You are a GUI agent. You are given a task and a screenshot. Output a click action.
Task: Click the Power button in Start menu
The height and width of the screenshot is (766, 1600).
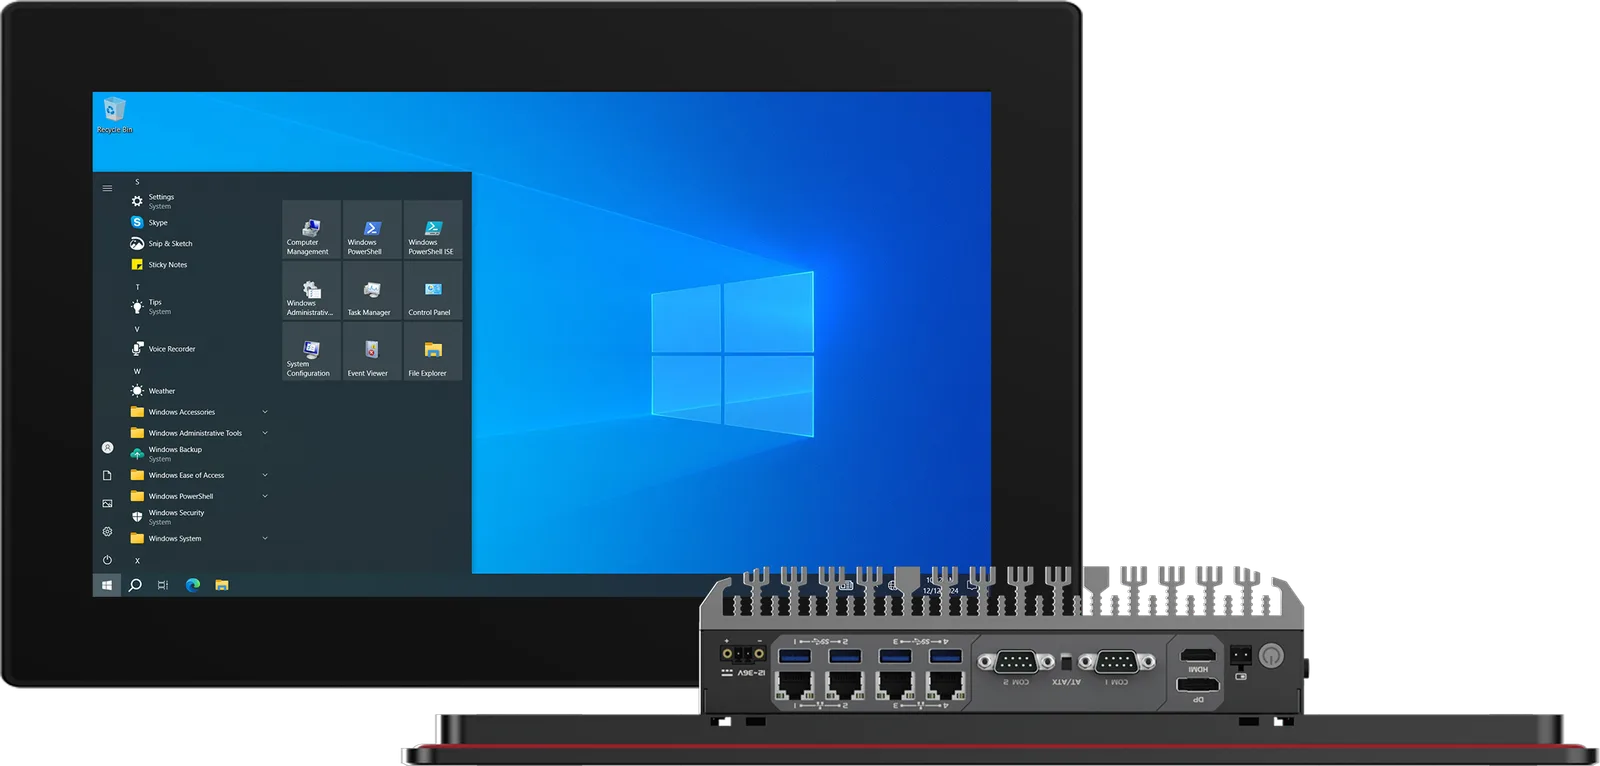pos(107,560)
